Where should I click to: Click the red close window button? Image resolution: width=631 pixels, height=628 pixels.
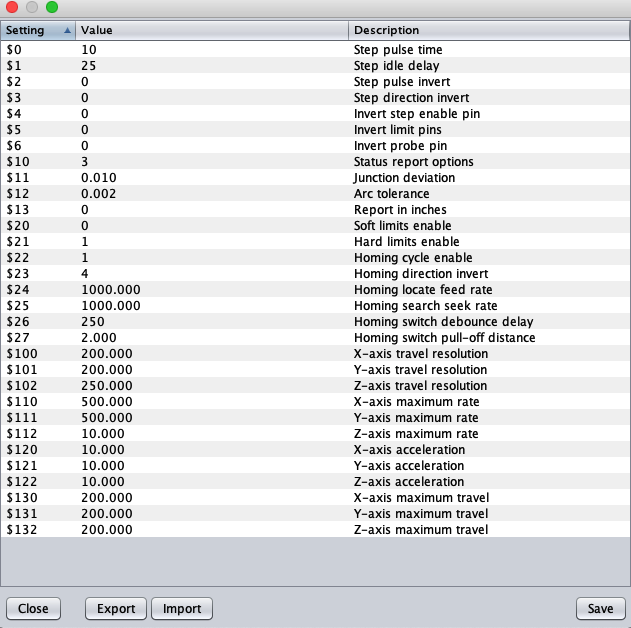point(12,7)
